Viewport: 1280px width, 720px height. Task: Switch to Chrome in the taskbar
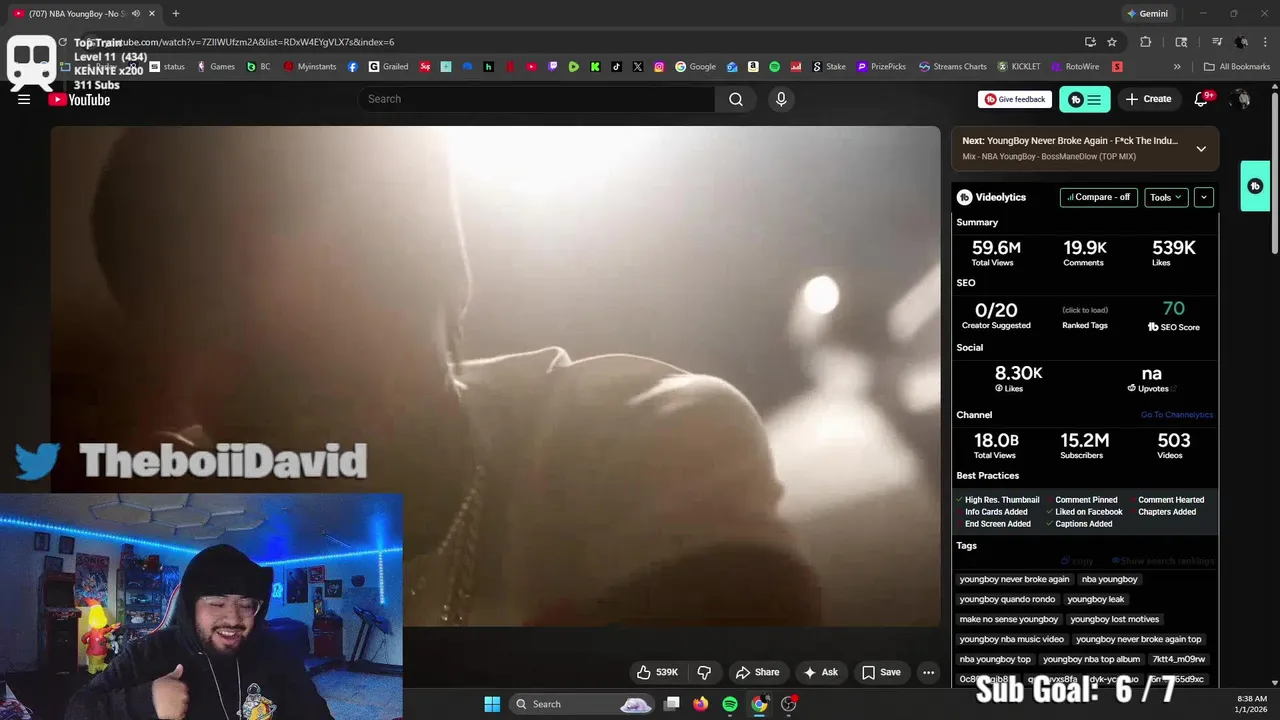[x=760, y=704]
